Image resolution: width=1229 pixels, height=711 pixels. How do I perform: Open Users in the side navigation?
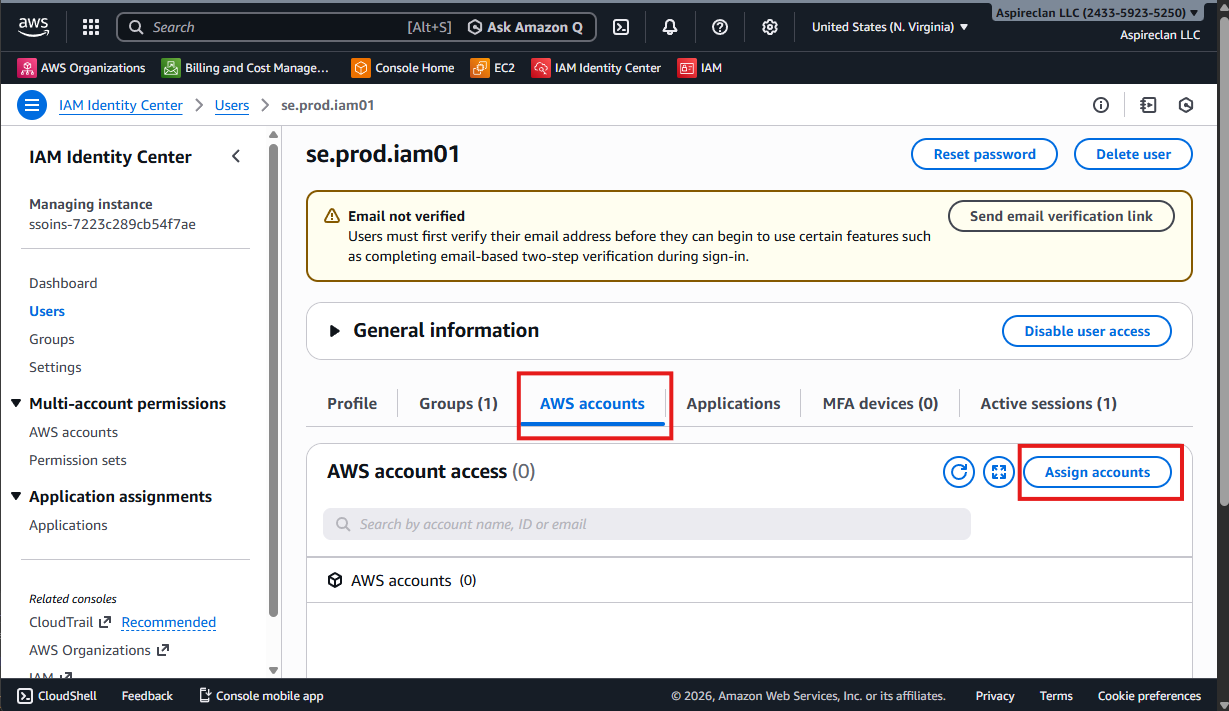pos(47,311)
